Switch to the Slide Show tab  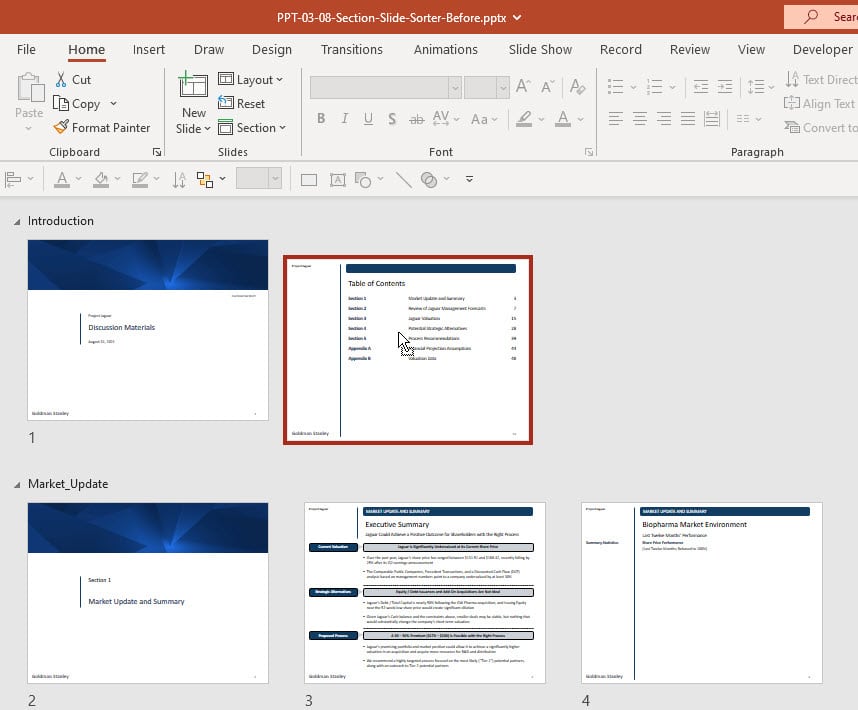point(540,49)
